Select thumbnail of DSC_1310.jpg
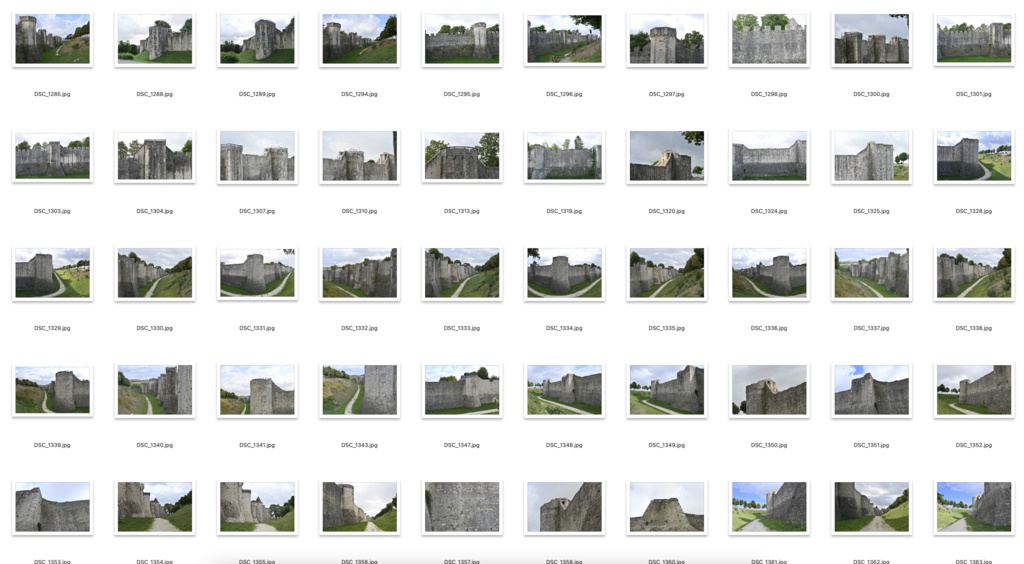 [x=359, y=156]
